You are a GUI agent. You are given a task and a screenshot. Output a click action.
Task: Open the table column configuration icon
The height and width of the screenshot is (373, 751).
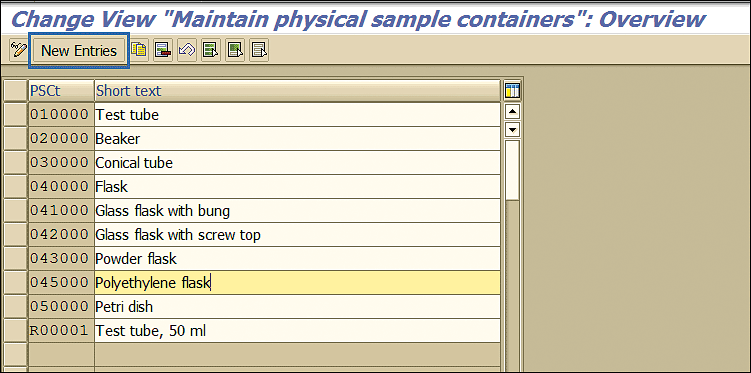coord(512,90)
